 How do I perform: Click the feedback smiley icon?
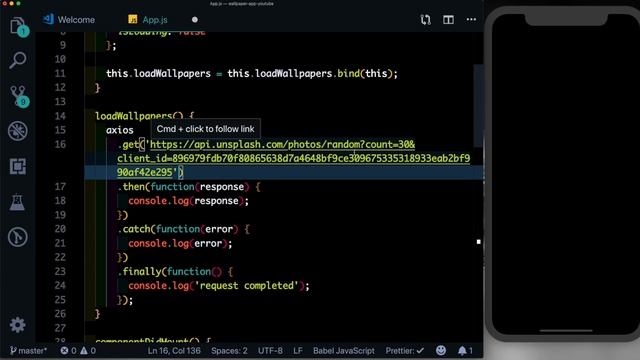click(x=441, y=350)
